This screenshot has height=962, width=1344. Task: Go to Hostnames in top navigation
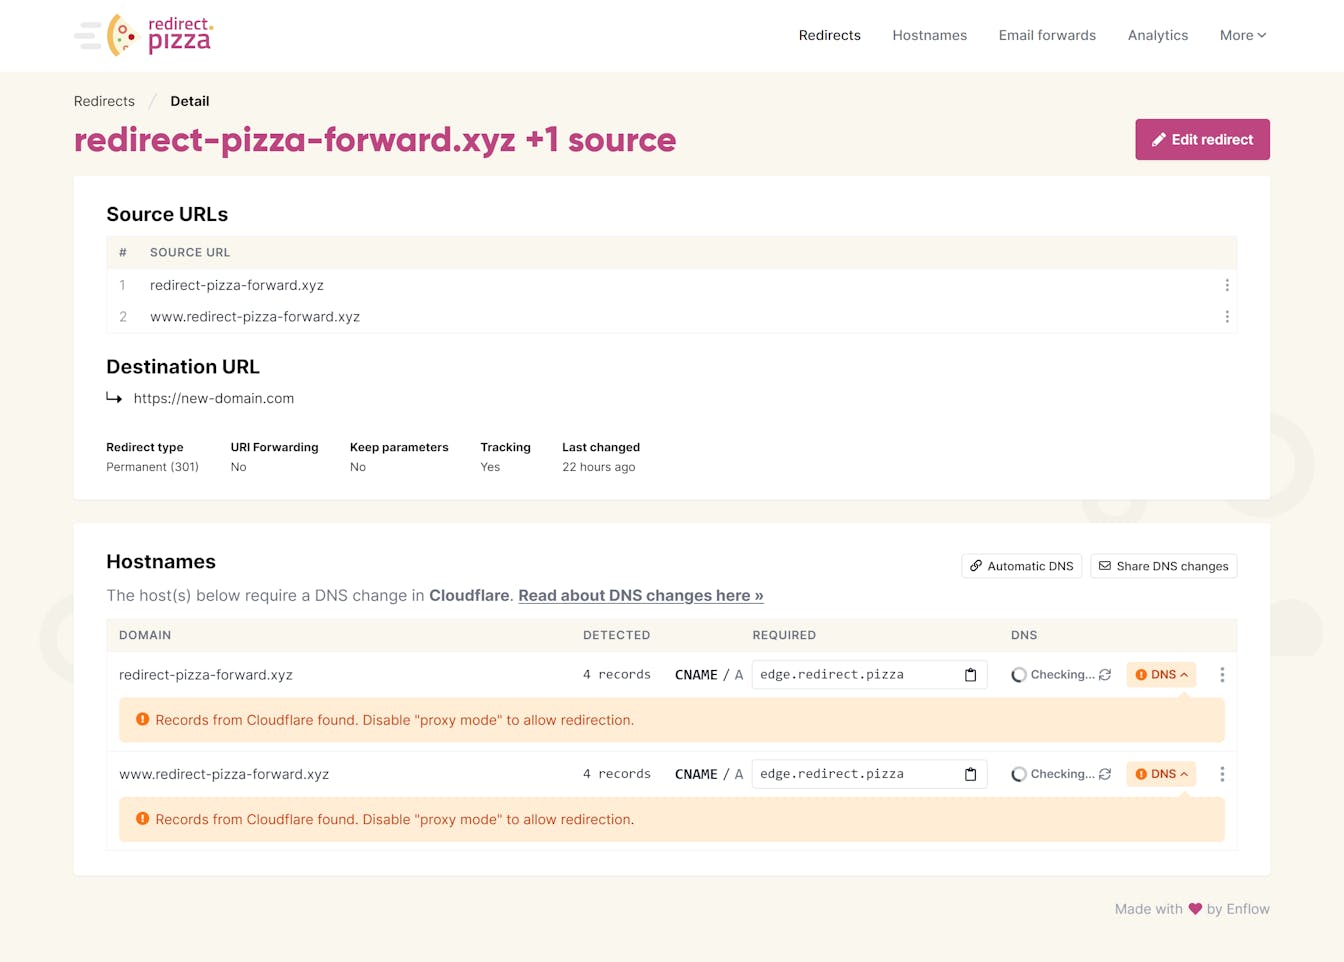click(929, 35)
